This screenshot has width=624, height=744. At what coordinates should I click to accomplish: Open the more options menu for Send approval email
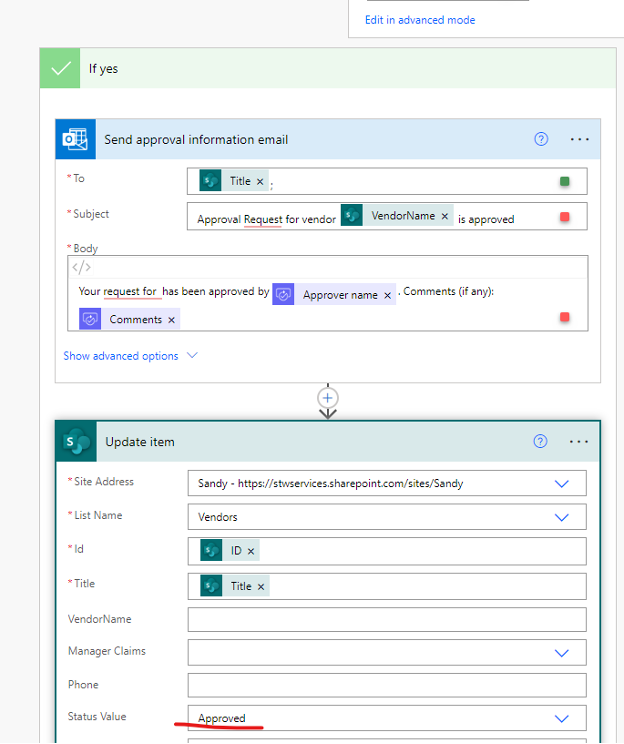(579, 140)
